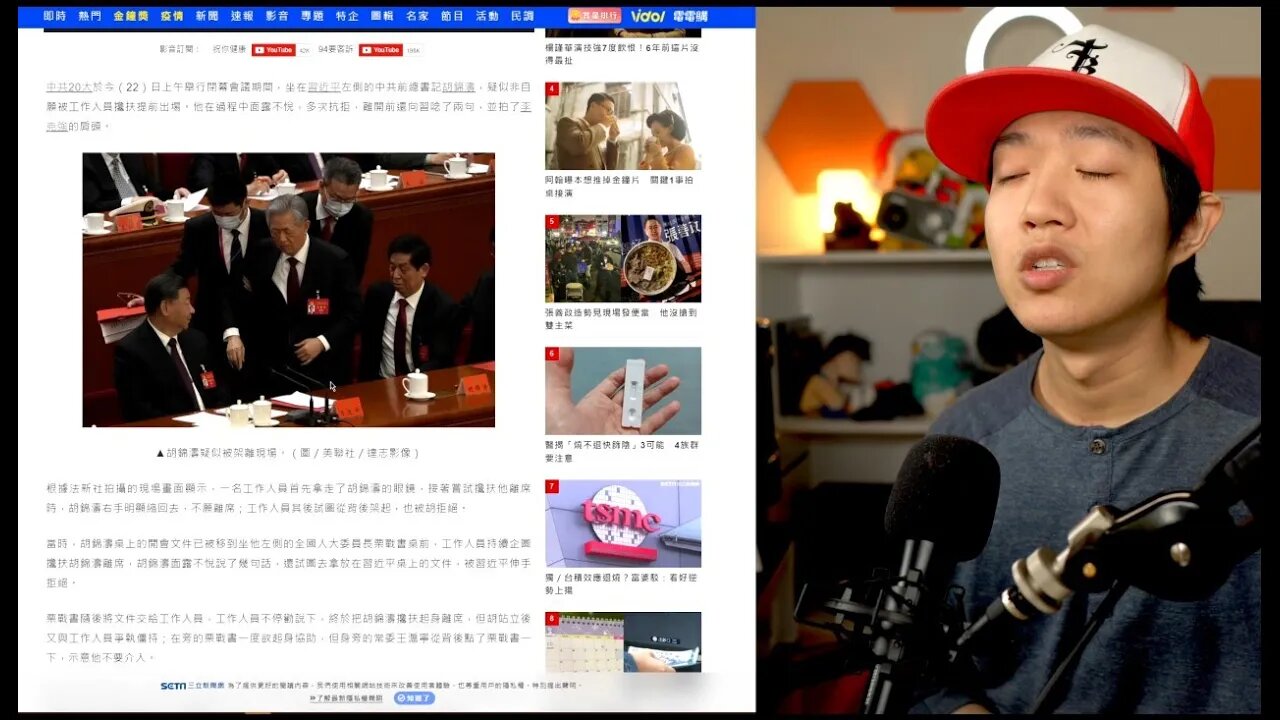The image size is (1280, 720).
Task: Open sidebar thumbnail number 5
Action: [x=623, y=258]
